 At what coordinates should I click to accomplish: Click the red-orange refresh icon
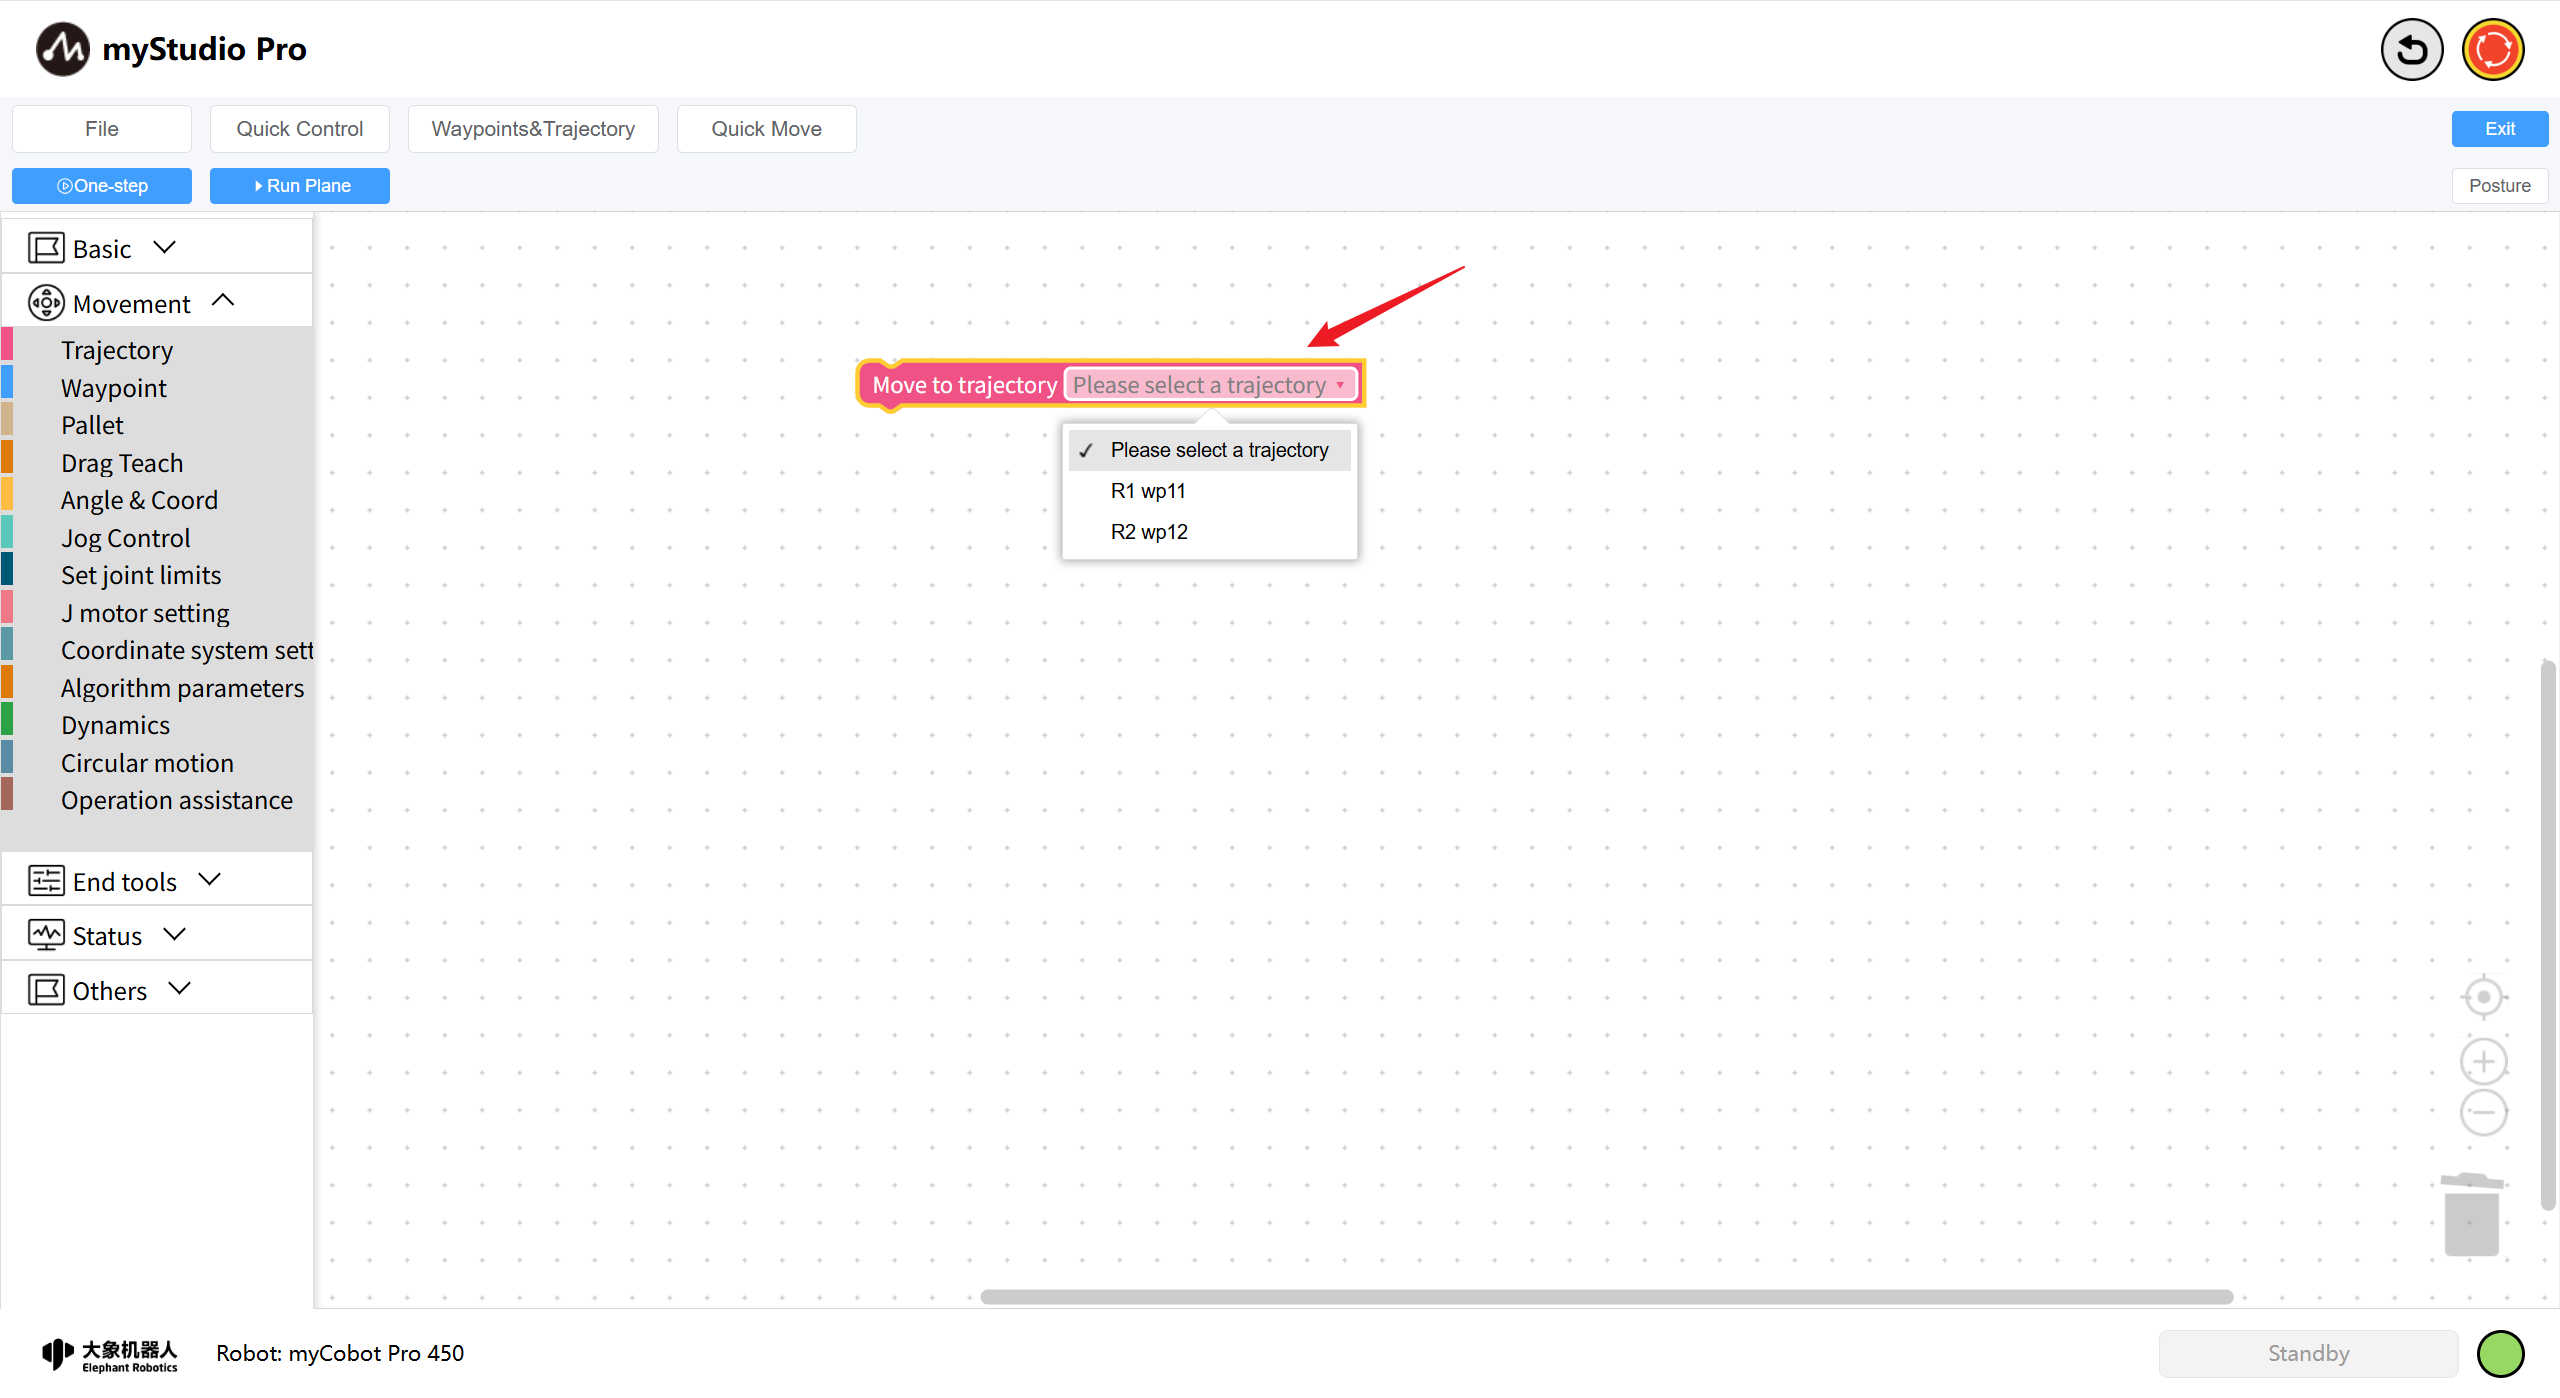click(2492, 50)
